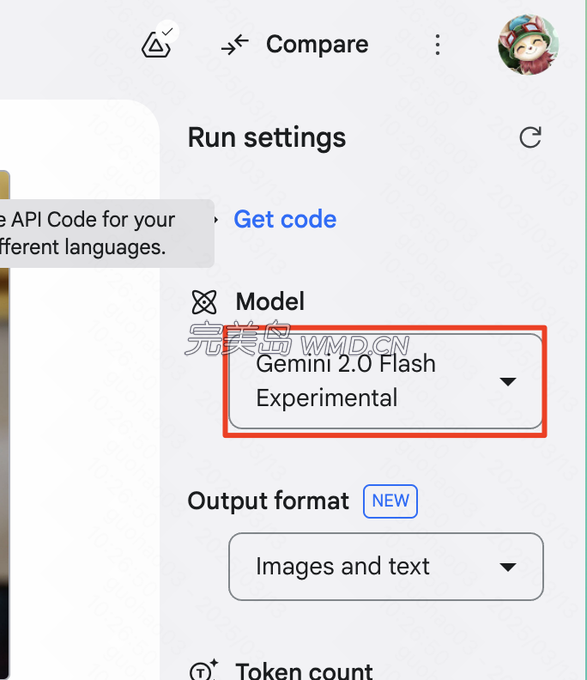Click the Token count label
587x680 pixels.
tap(304, 670)
